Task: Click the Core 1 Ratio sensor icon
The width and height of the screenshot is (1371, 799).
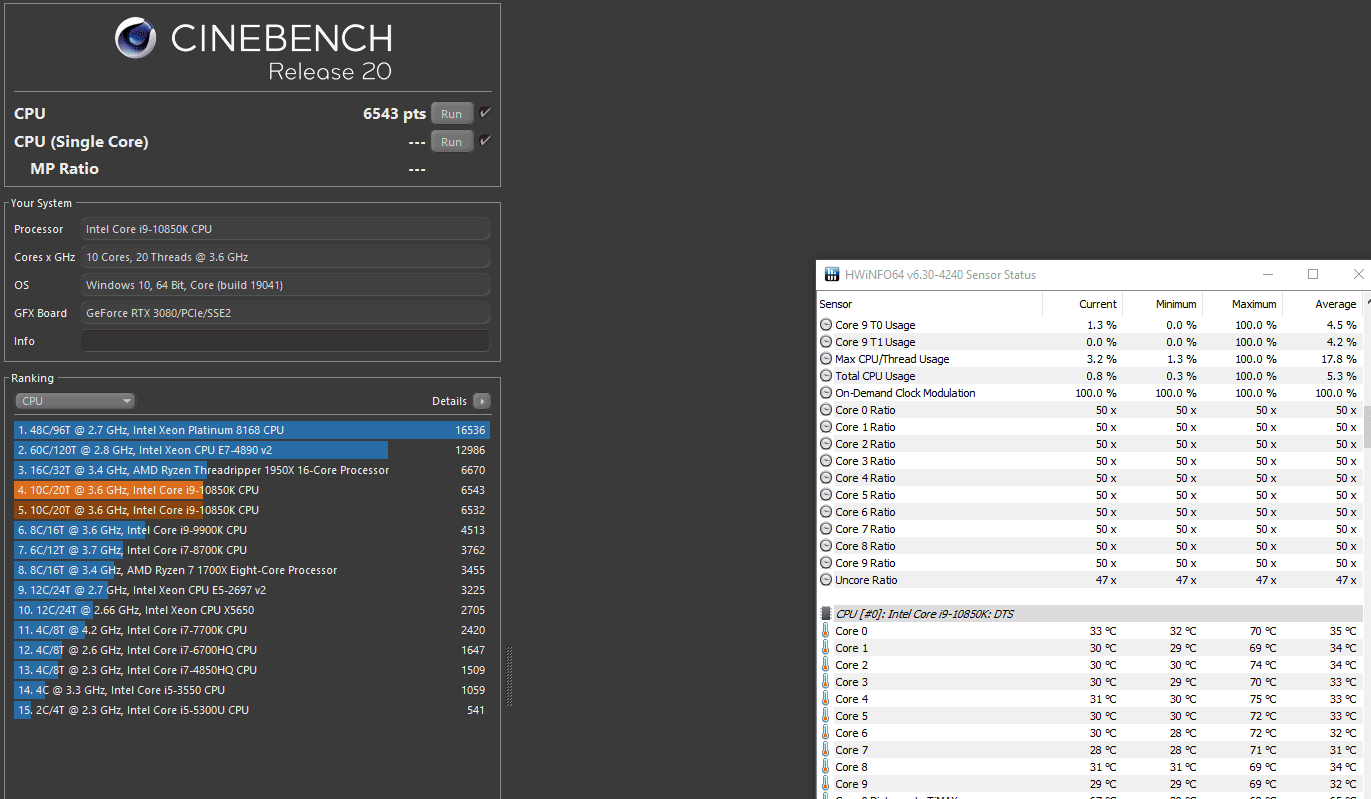Action: pos(826,427)
